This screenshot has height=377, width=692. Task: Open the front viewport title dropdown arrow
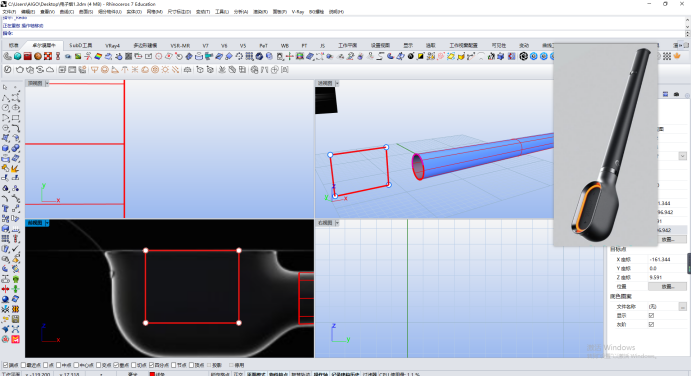pyautogui.click(x=47, y=223)
